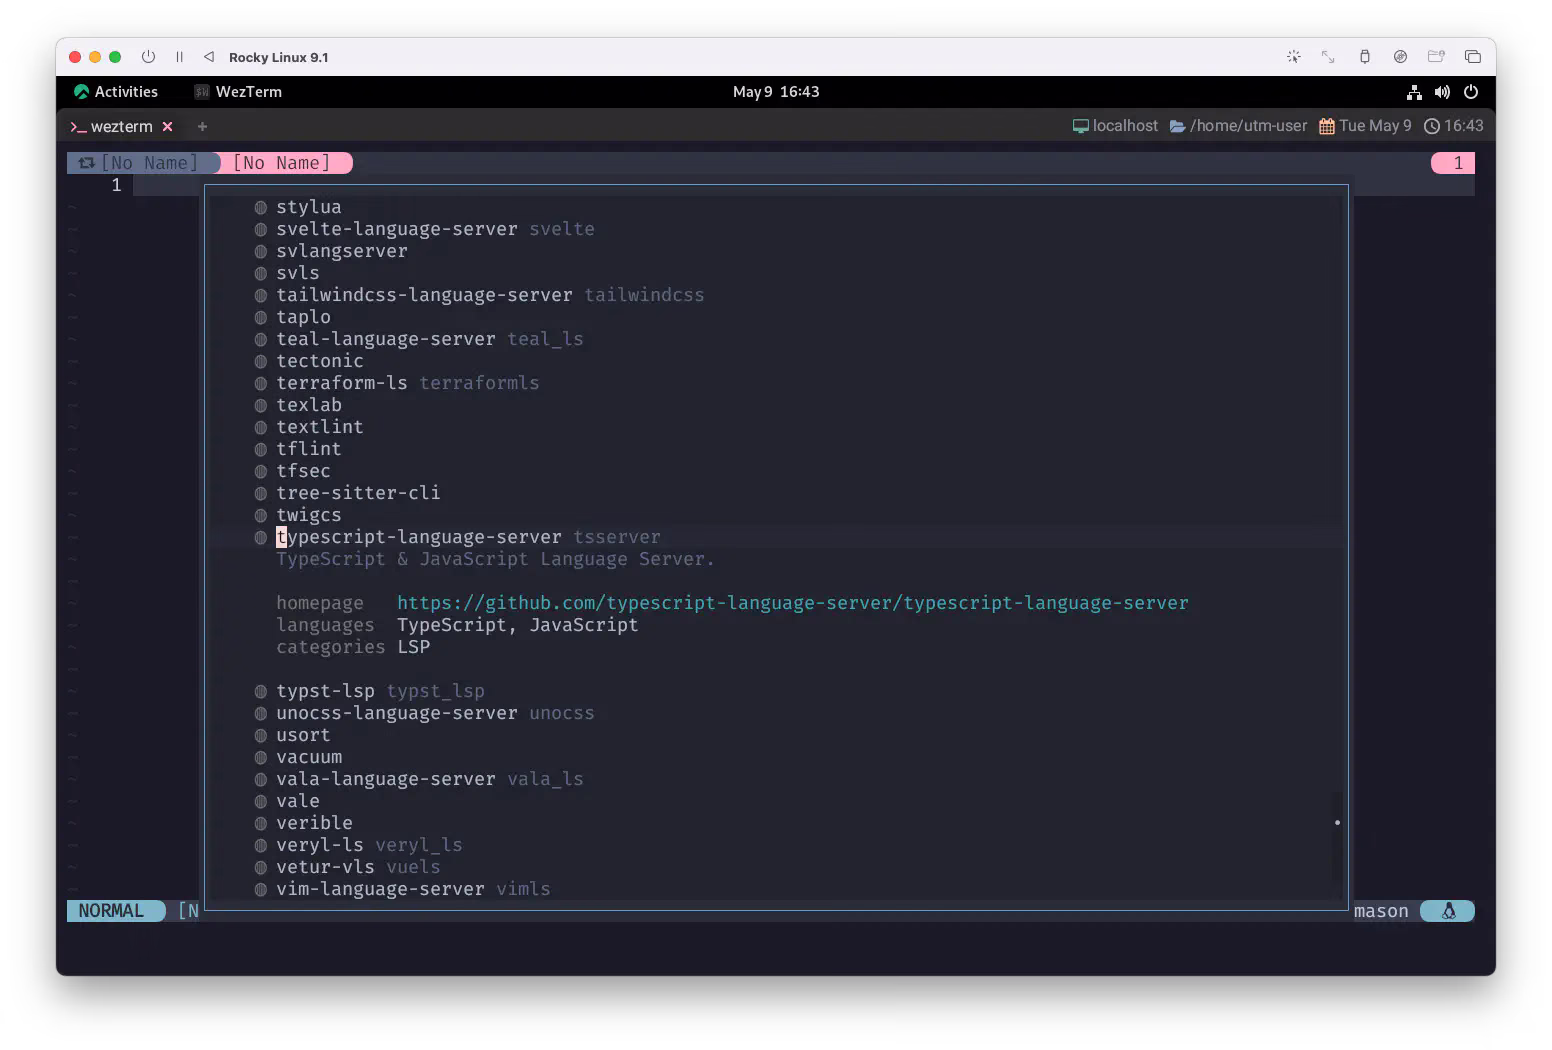This screenshot has height=1050, width=1552.
Task: Click the /home/utm-user path status
Action: 1238,126
